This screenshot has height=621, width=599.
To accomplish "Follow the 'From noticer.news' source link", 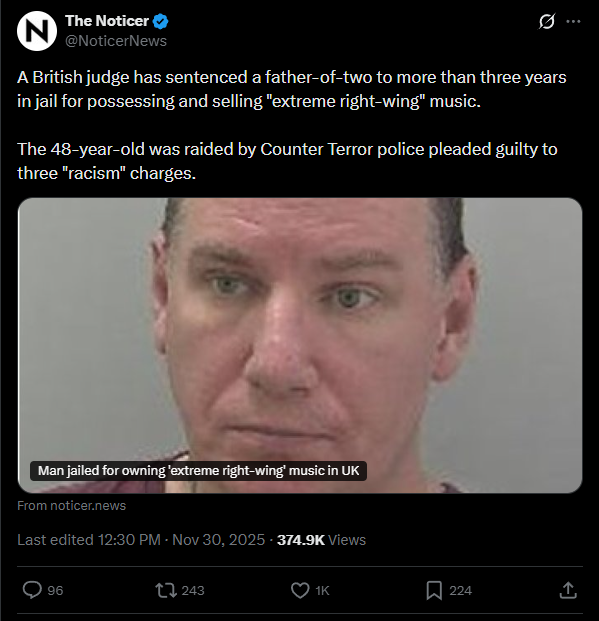I will (x=72, y=506).
